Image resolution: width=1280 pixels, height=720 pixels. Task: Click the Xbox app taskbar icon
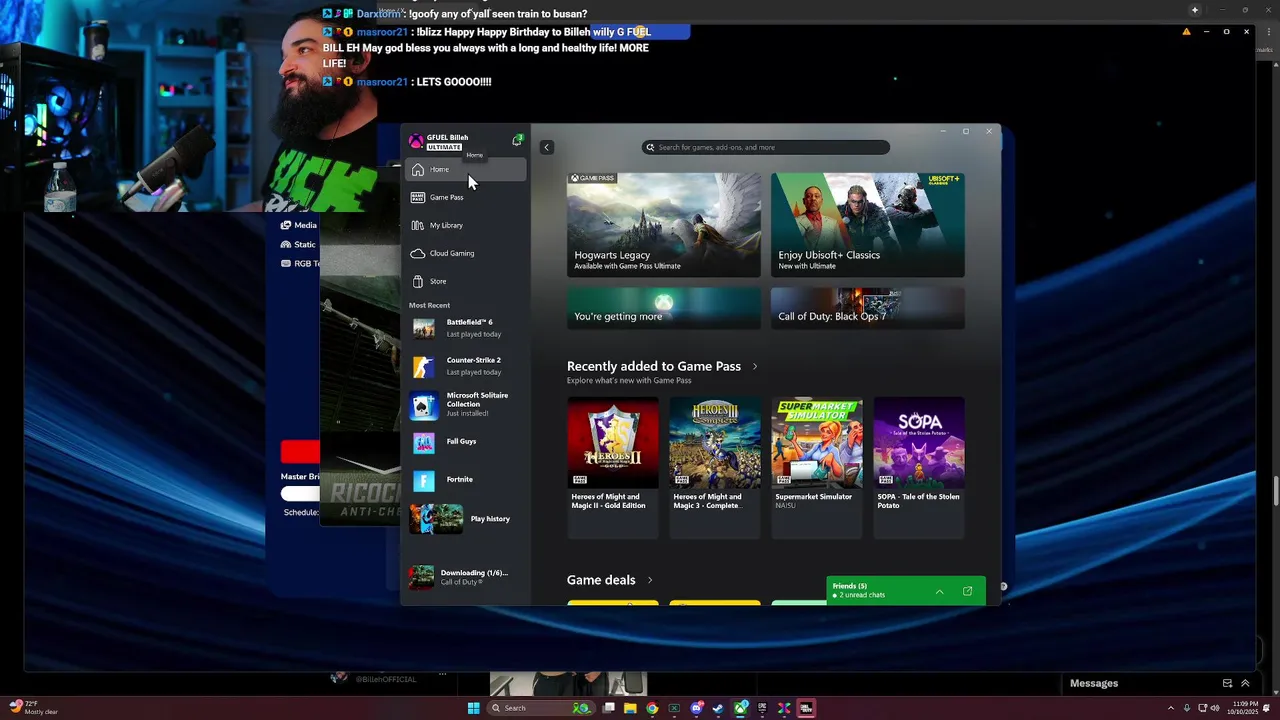[x=740, y=708]
